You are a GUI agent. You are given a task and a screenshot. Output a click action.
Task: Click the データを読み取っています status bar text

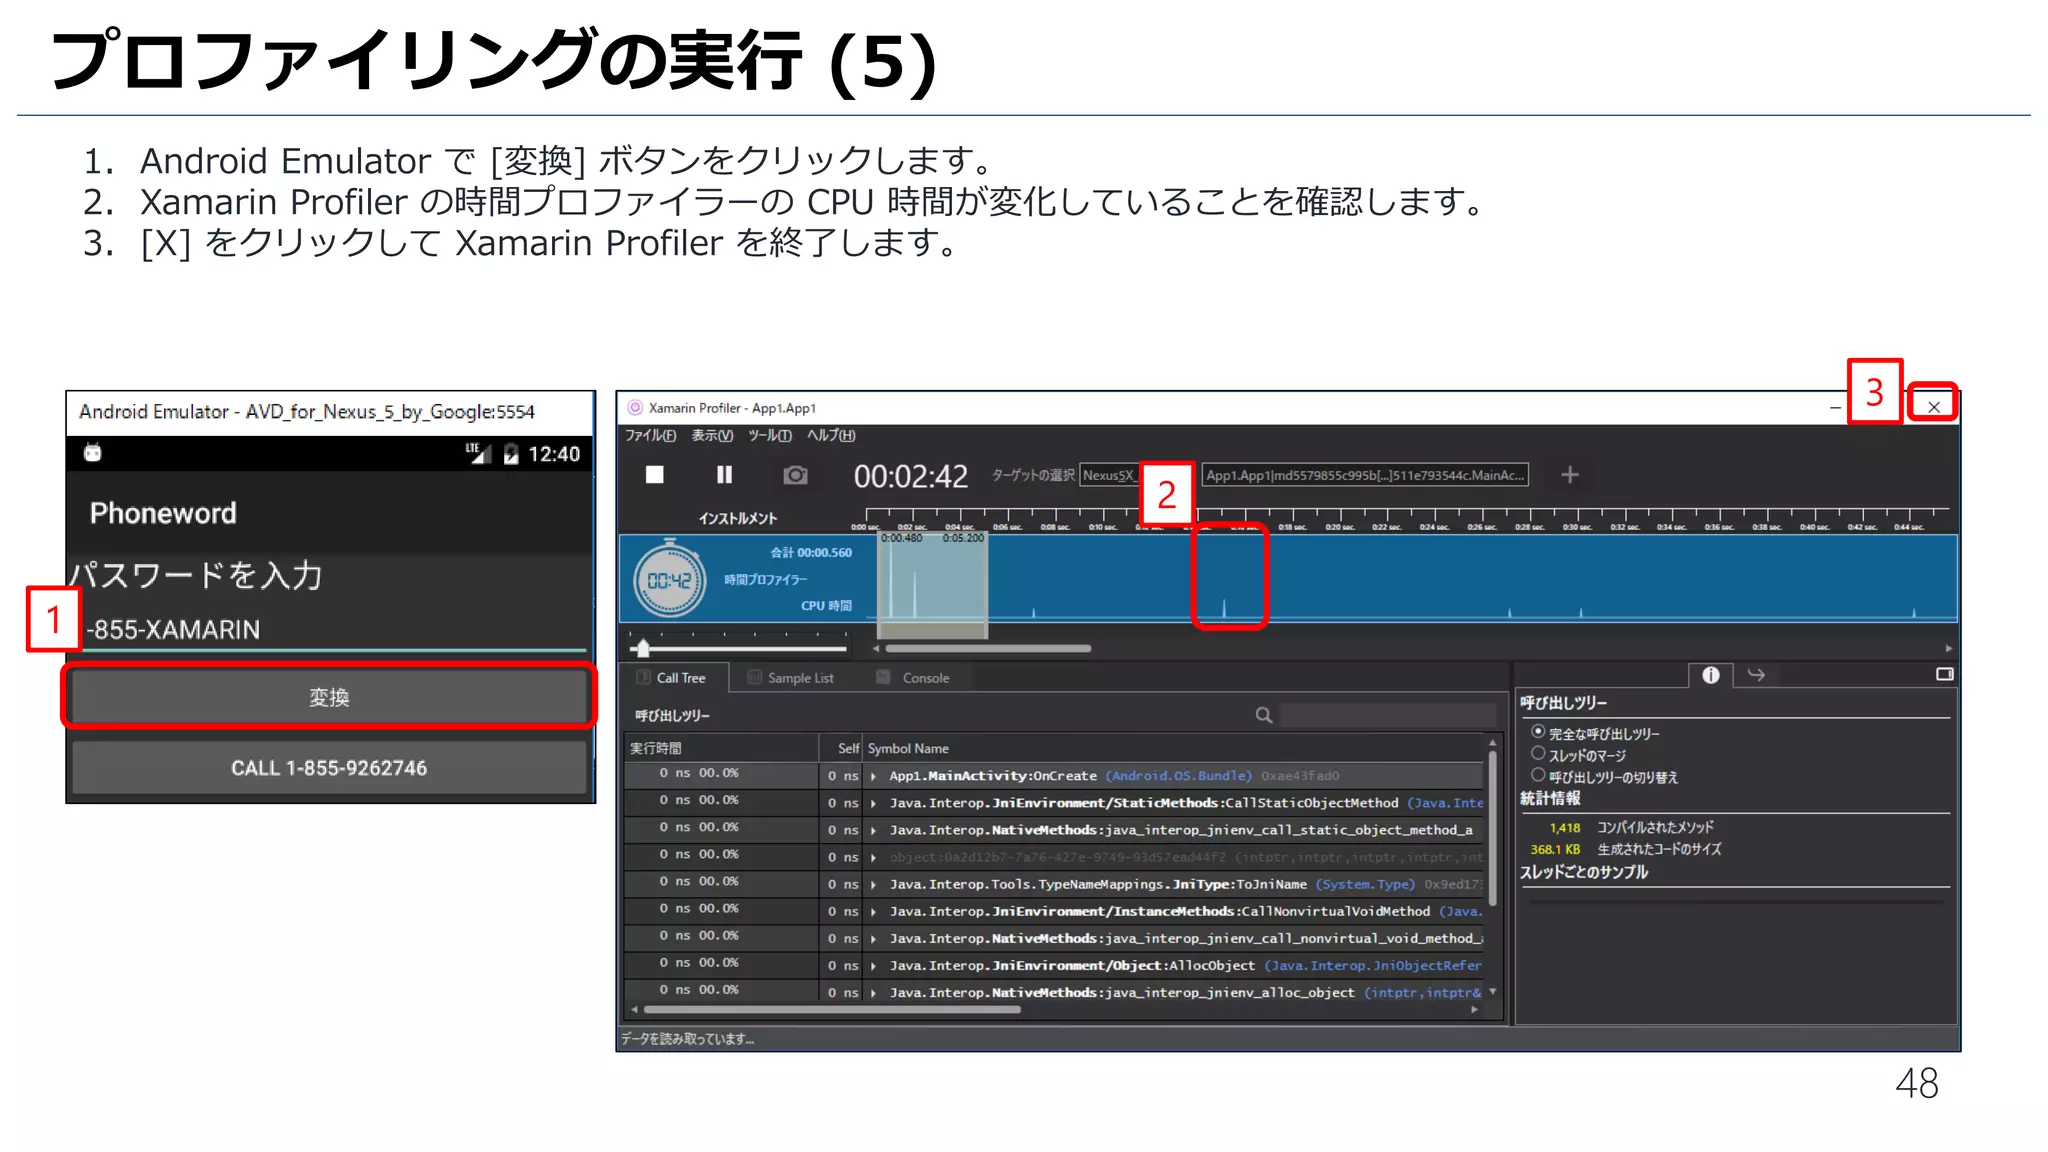(687, 1039)
